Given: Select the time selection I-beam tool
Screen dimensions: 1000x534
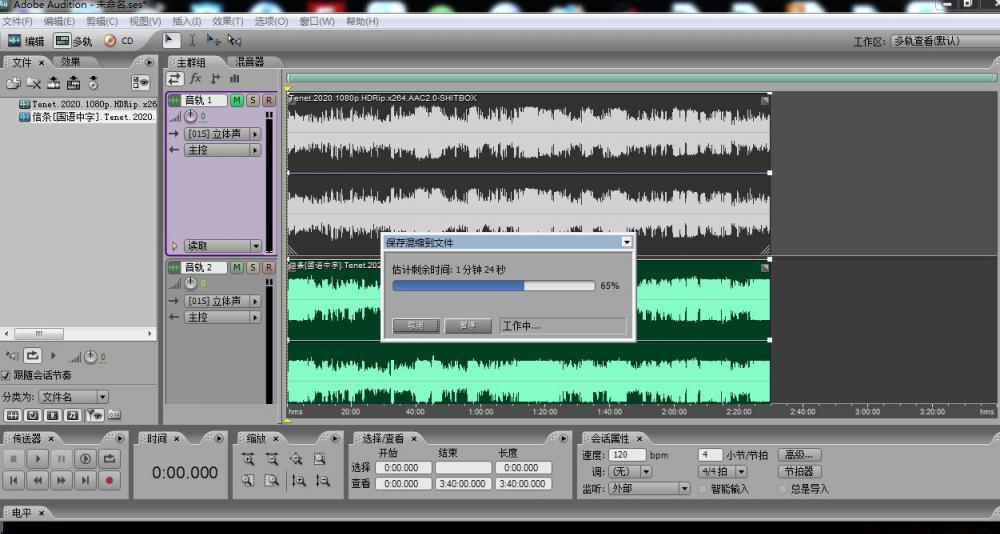Looking at the screenshot, I should pos(191,40).
